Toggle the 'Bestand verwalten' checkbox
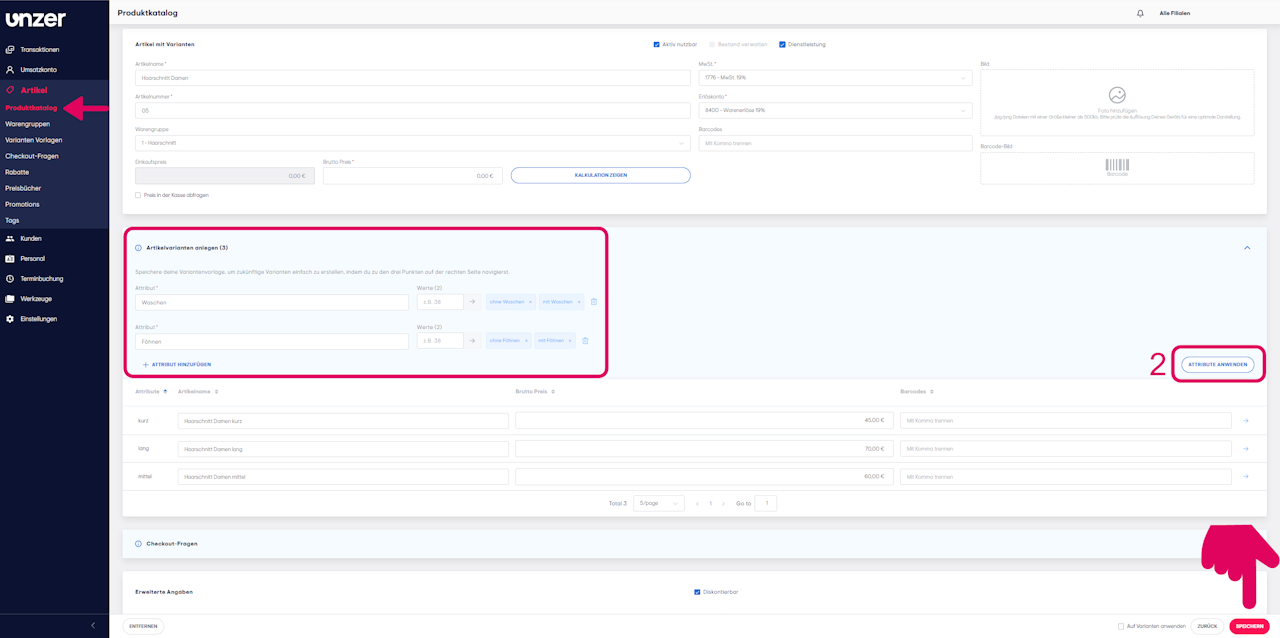The height and width of the screenshot is (638, 1280). (712, 44)
